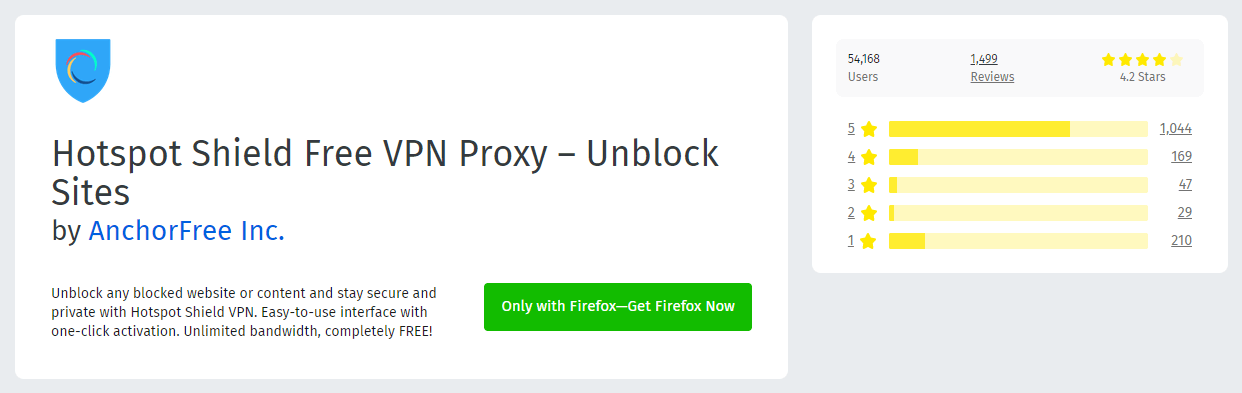Screen dimensions: 1242x393
Task: Click the four-star rating bar
Action: 1018,157
